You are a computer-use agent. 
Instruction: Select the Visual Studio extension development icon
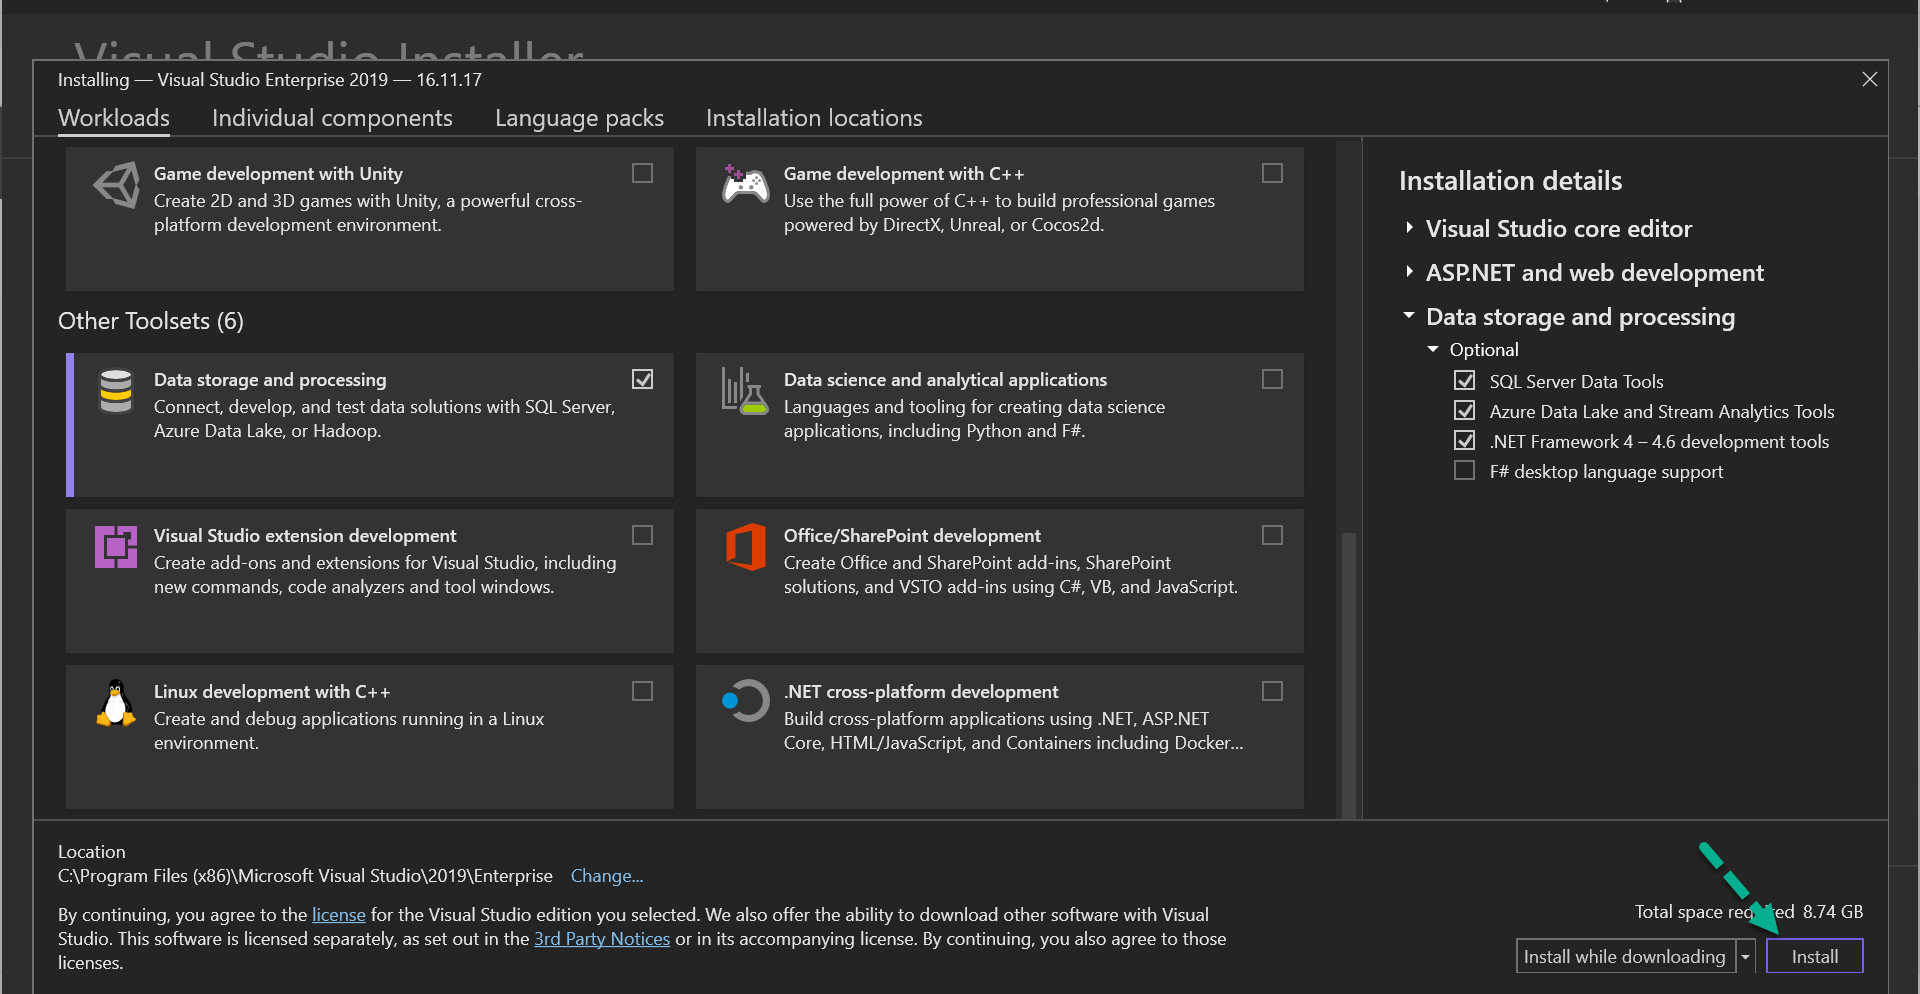[116, 547]
